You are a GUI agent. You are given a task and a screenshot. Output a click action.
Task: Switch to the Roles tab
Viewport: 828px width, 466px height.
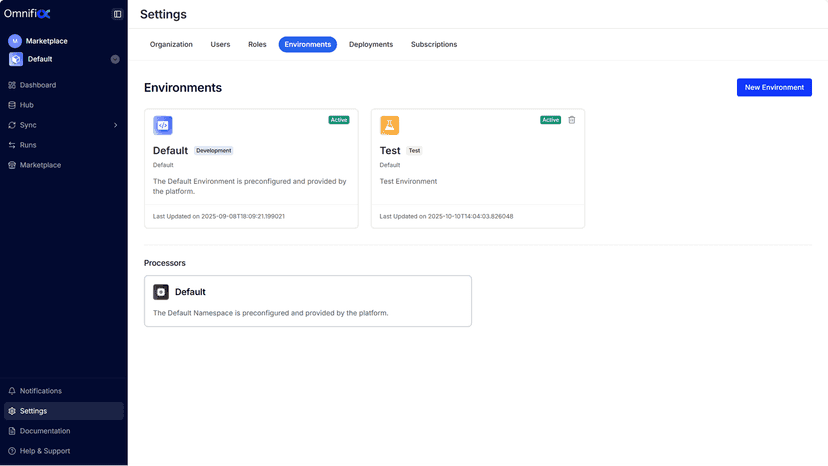click(x=257, y=44)
